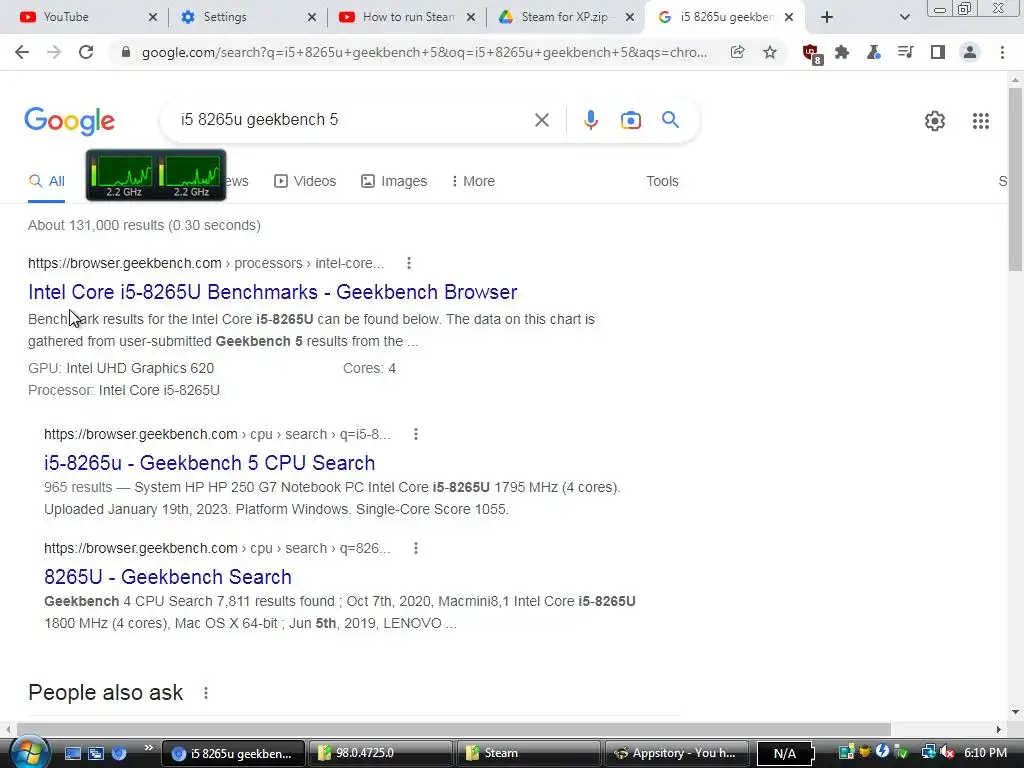Close the YouTube tab
1024x768 pixels.
pos(153,17)
